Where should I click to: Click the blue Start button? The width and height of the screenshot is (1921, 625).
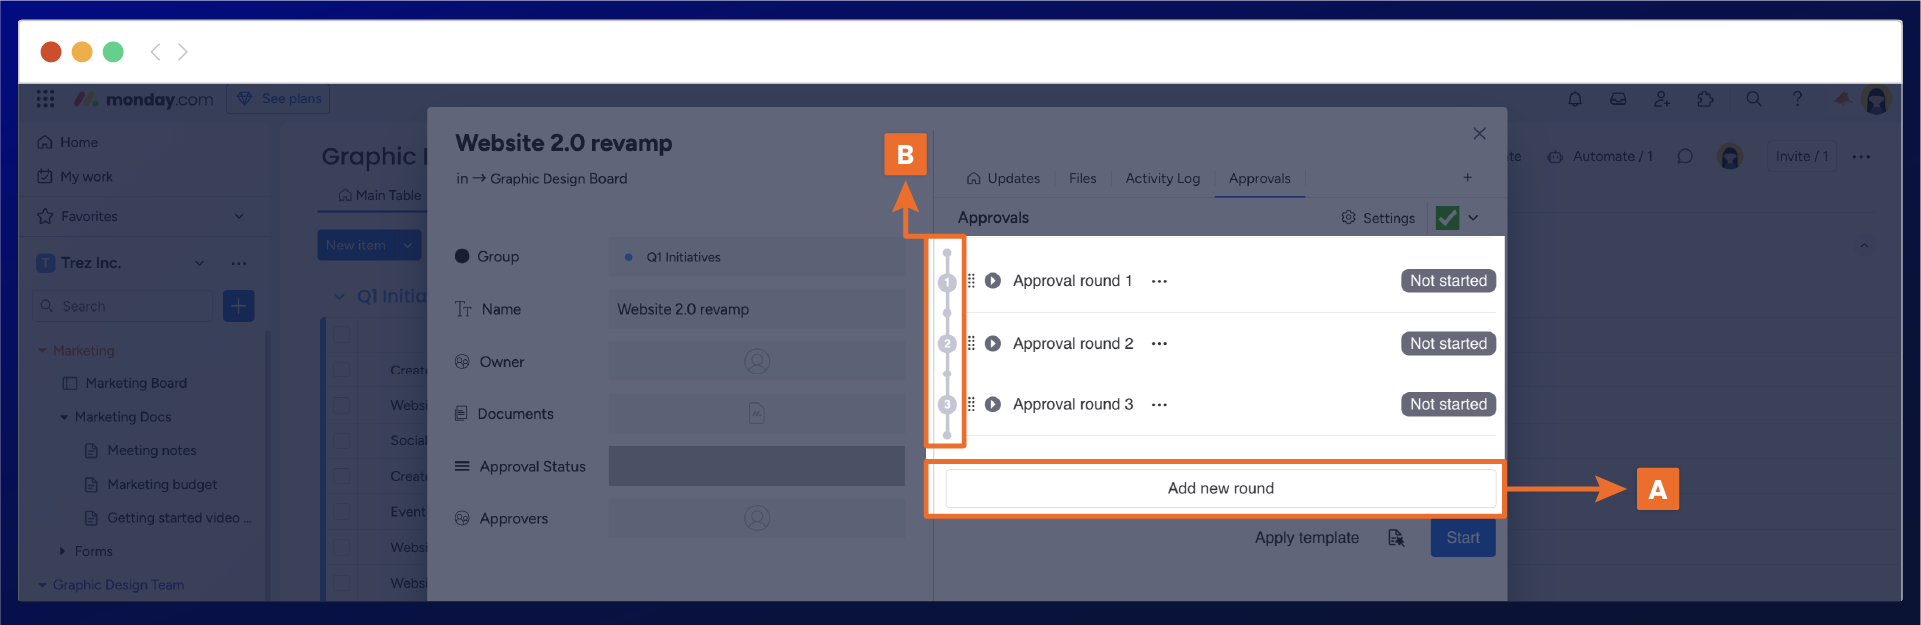pos(1462,538)
